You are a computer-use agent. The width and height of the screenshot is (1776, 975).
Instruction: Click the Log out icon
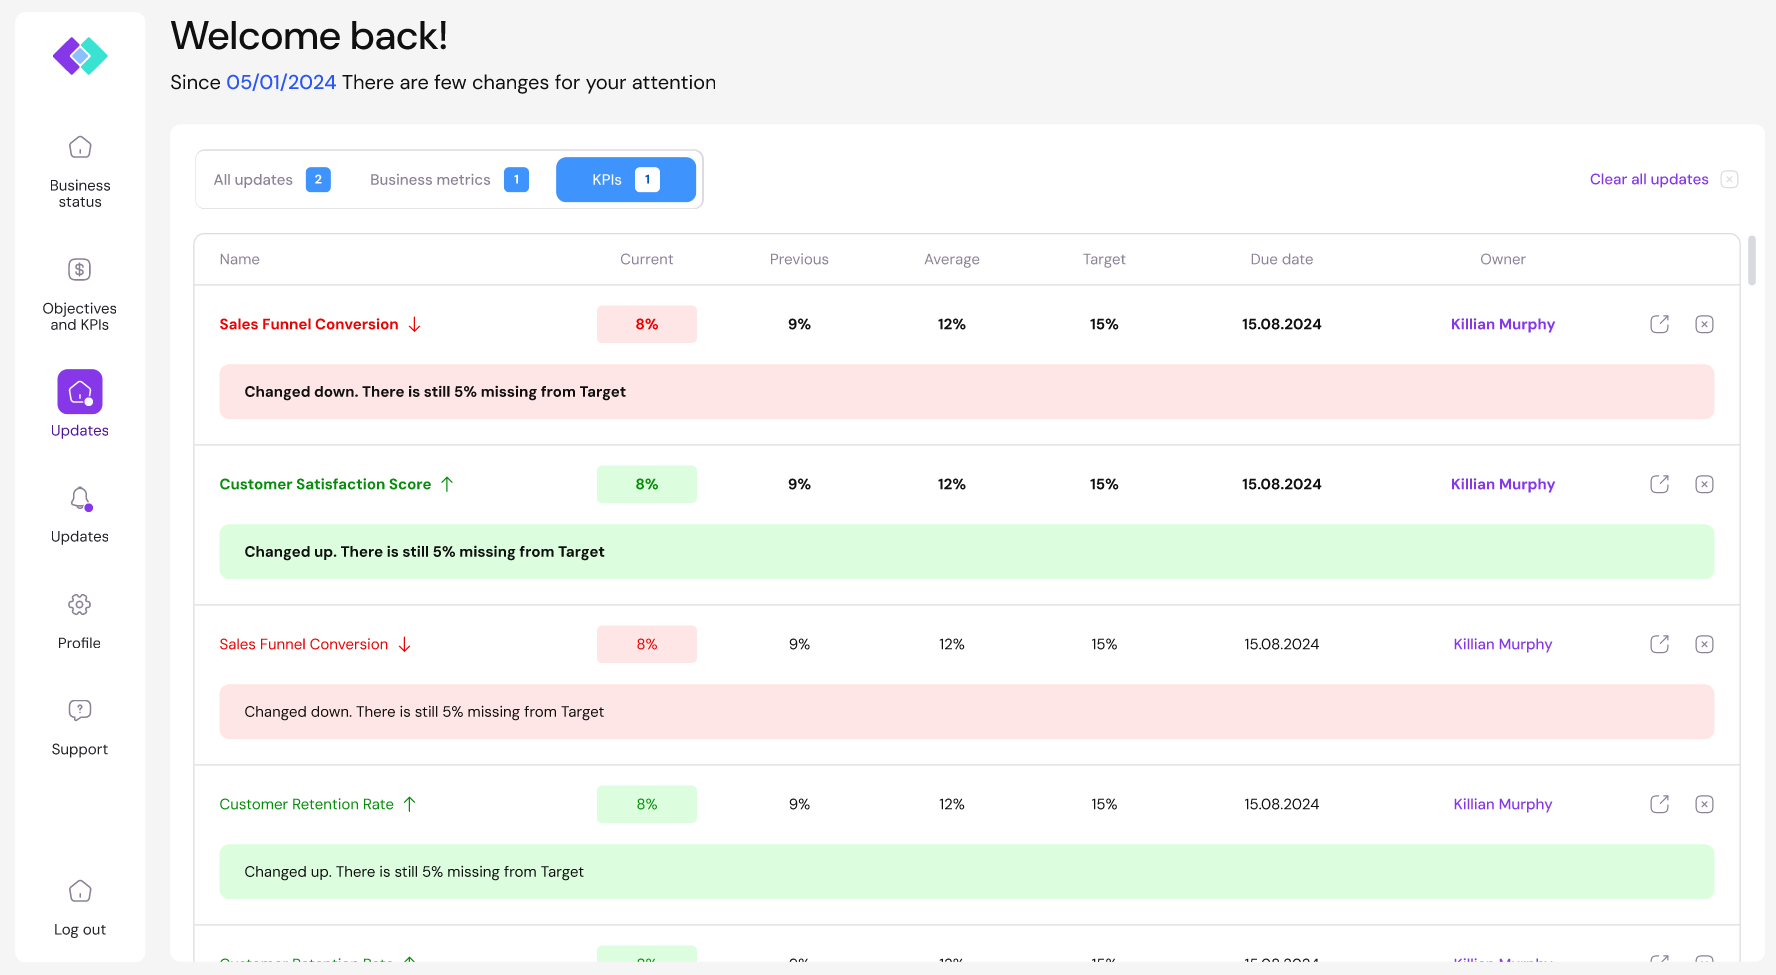[80, 891]
